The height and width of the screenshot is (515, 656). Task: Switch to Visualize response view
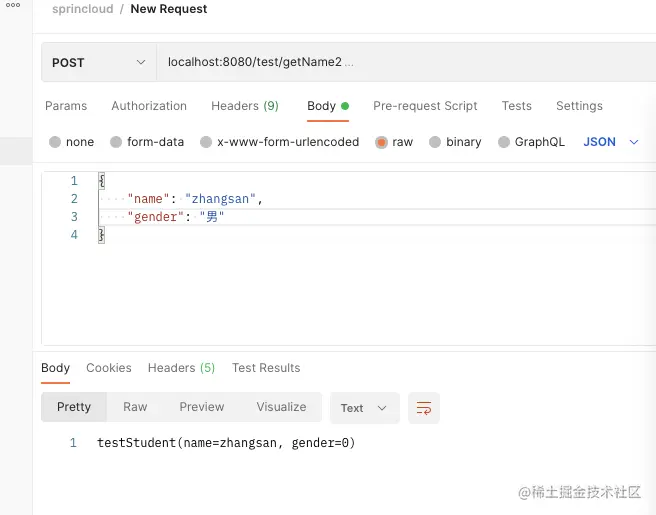[281, 407]
